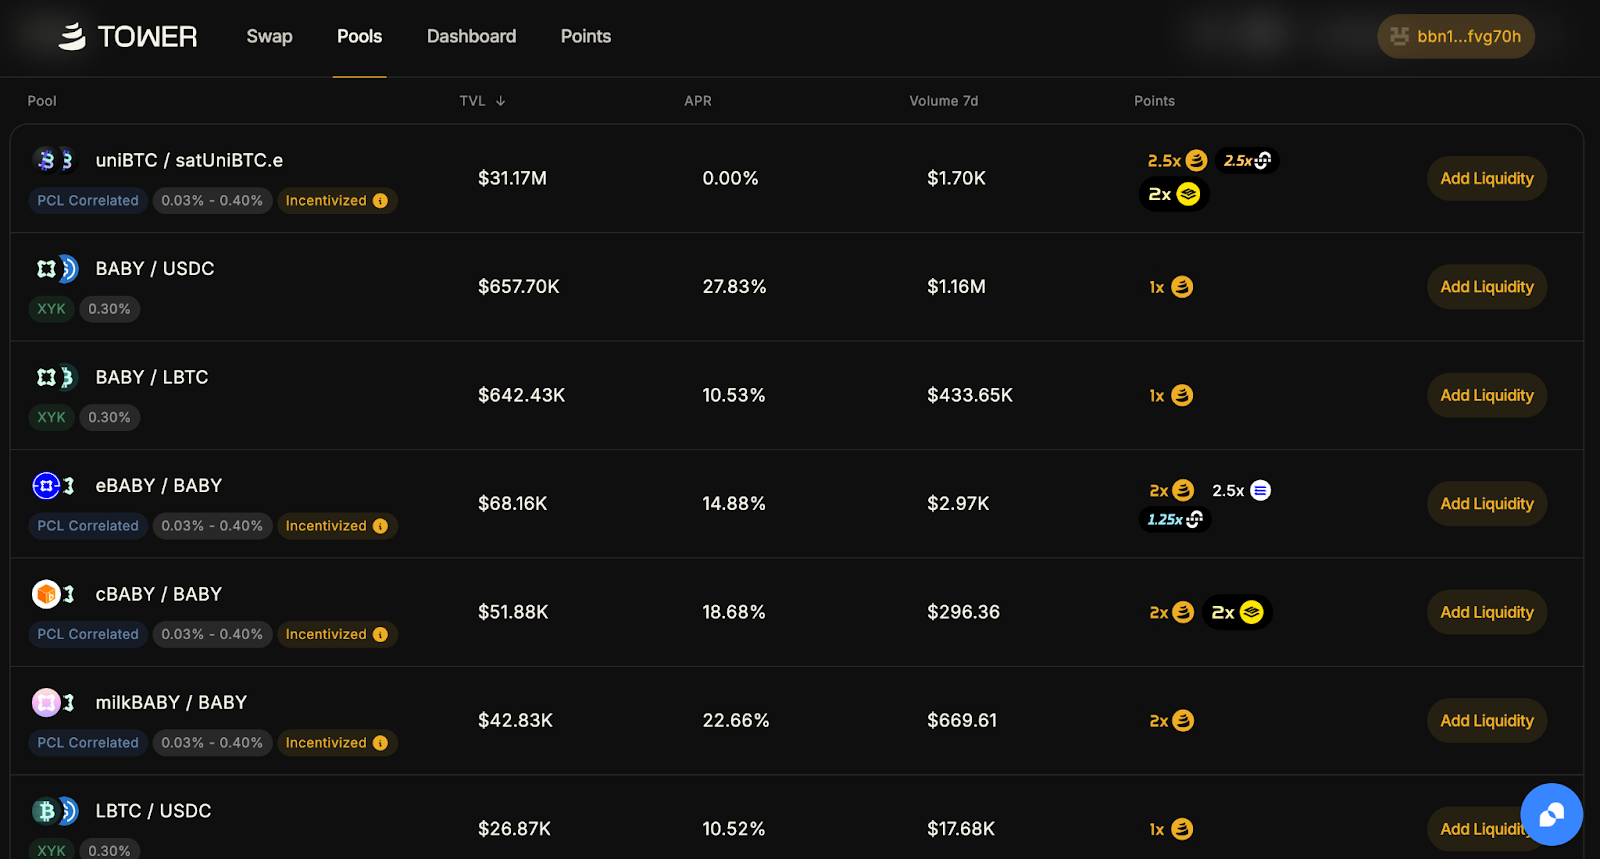1600x859 pixels.
Task: Click APR value 18.68%
Action: coord(734,612)
